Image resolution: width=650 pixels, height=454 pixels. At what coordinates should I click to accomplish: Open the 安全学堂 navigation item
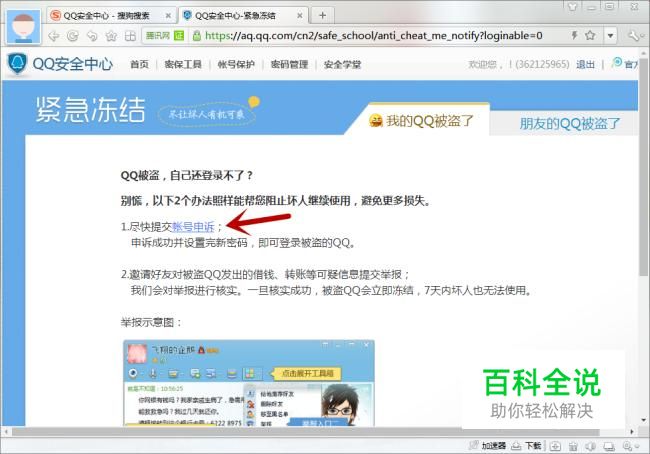(x=342, y=65)
